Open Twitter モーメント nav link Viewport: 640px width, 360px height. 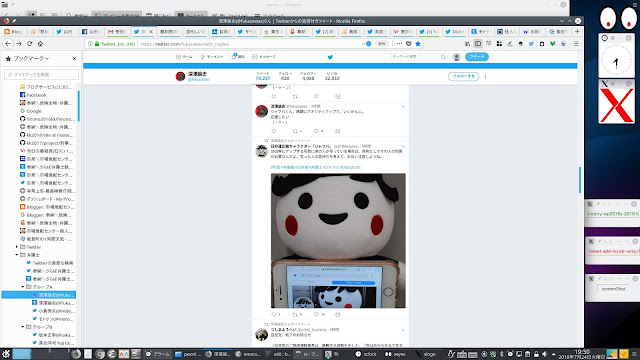(211, 57)
